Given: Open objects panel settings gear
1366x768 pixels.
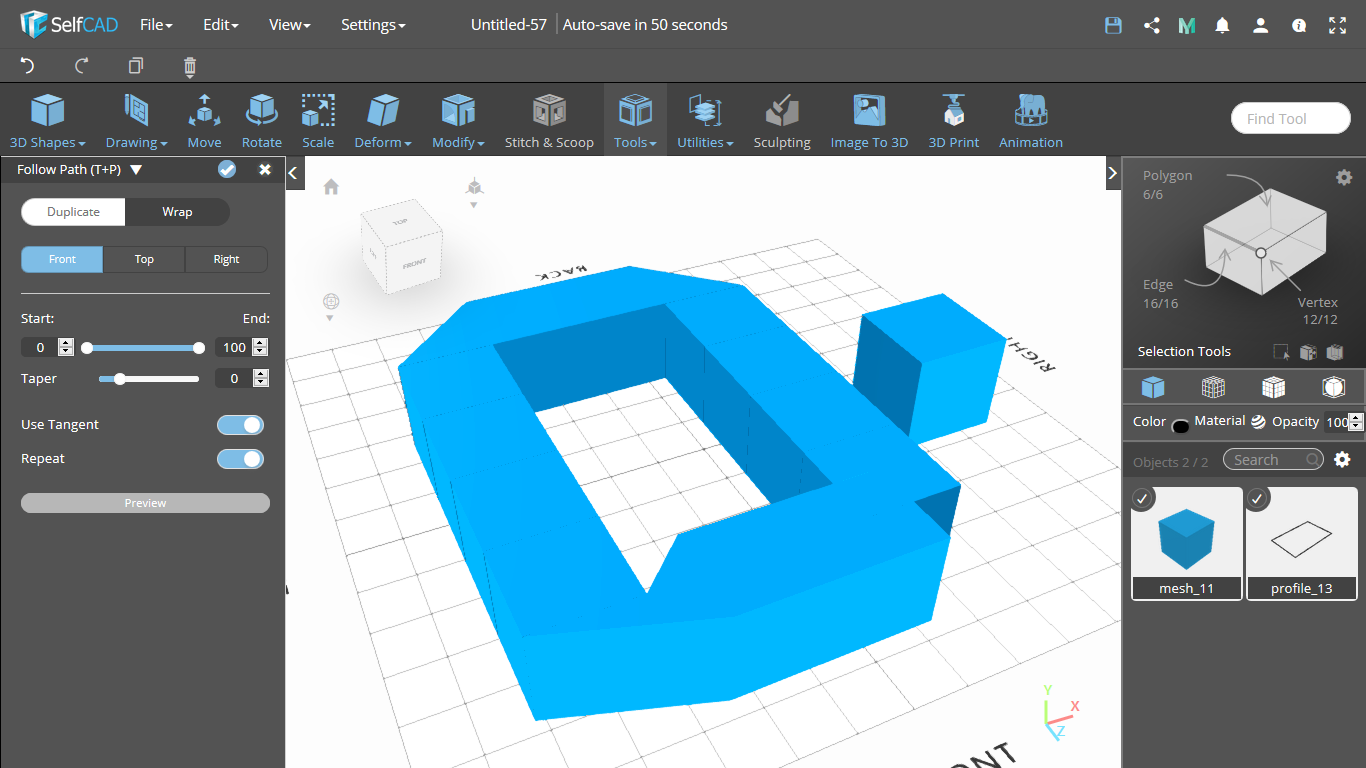Looking at the screenshot, I should [x=1342, y=459].
